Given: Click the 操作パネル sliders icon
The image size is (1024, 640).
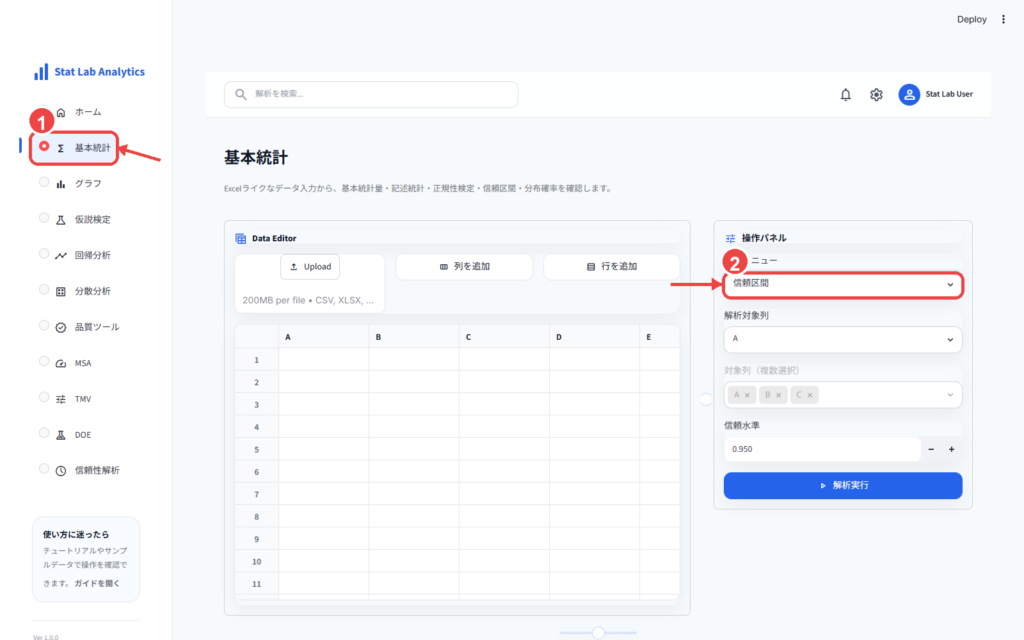Looking at the screenshot, I should pos(730,238).
